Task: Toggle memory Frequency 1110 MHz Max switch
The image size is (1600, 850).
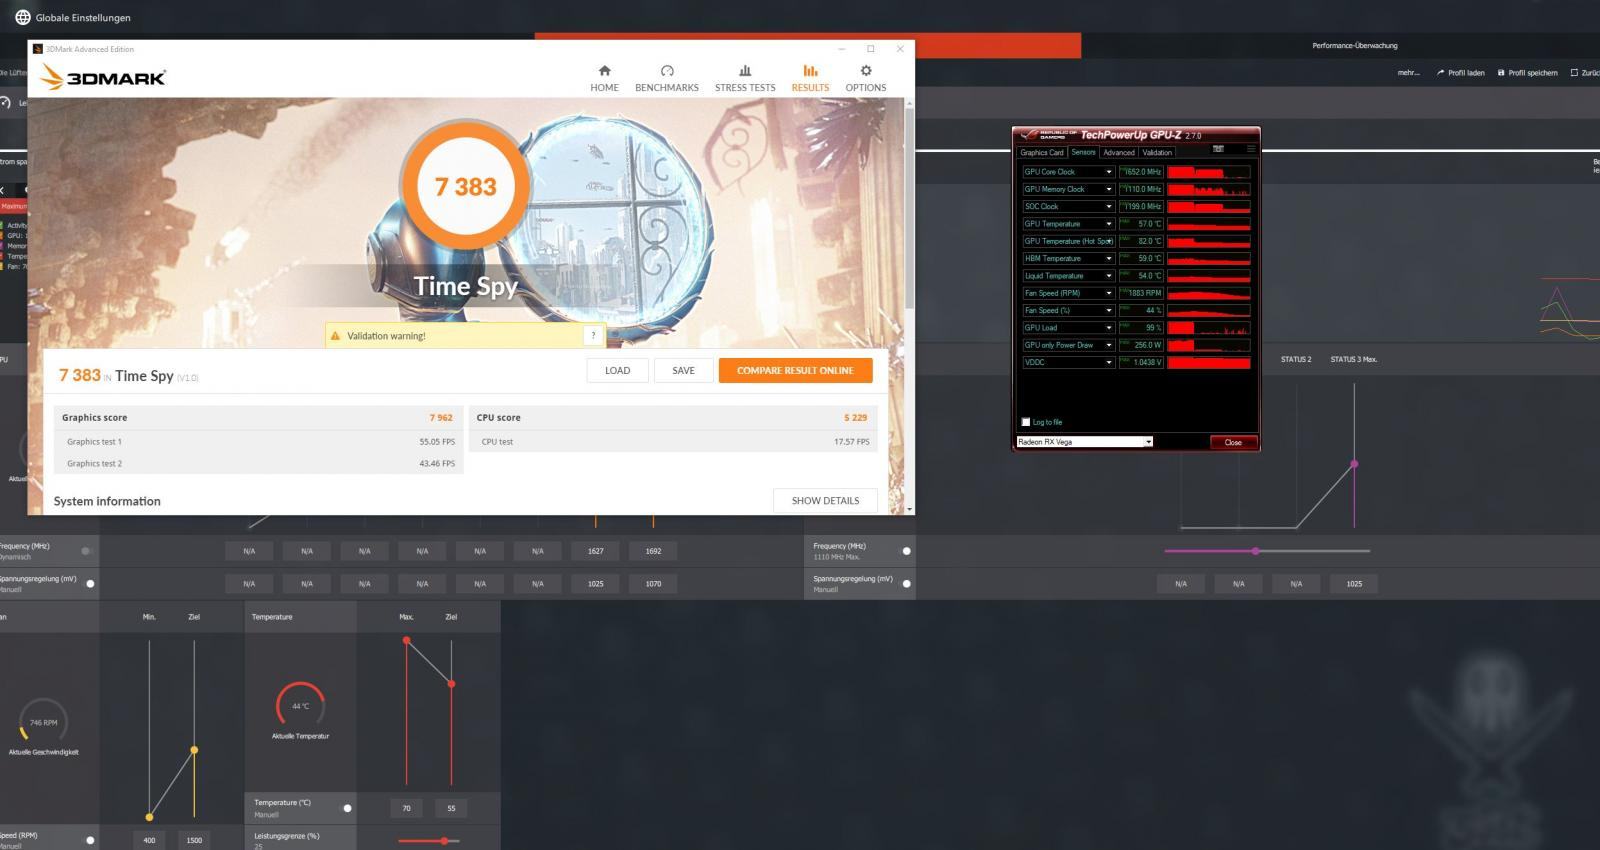Action: [907, 551]
